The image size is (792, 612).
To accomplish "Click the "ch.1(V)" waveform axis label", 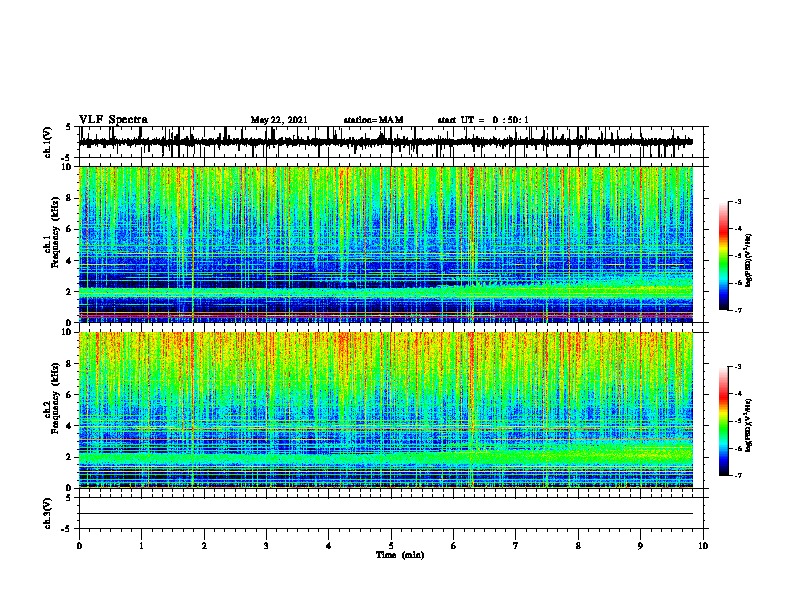I will click(48, 142).
